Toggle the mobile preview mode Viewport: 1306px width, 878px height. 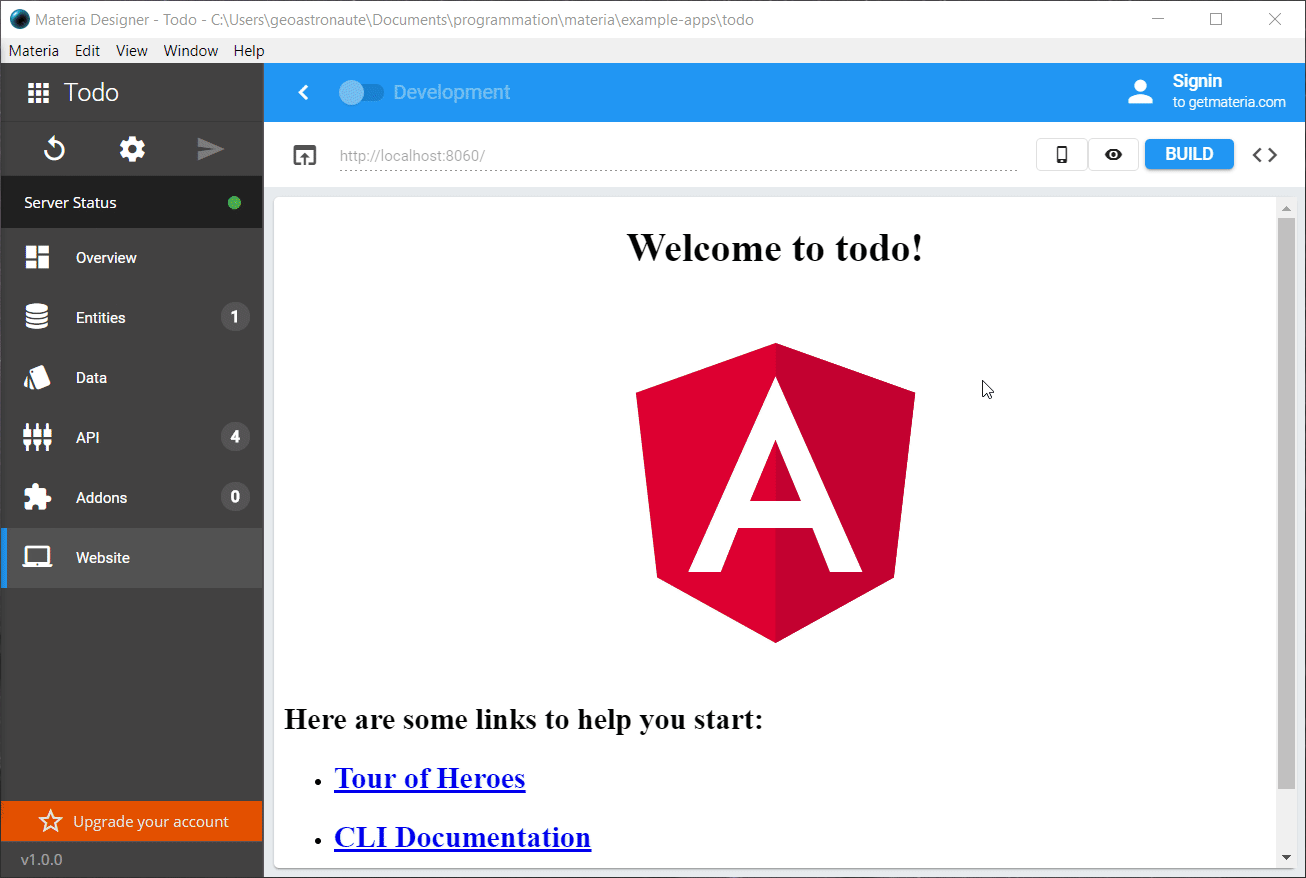tap(1061, 154)
